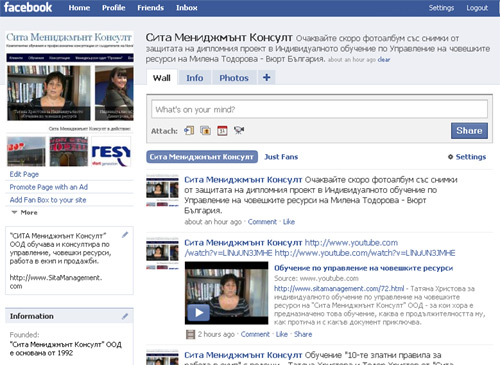
Task: Click the 'Source: www.youtube.com' text
Action: 316,278
